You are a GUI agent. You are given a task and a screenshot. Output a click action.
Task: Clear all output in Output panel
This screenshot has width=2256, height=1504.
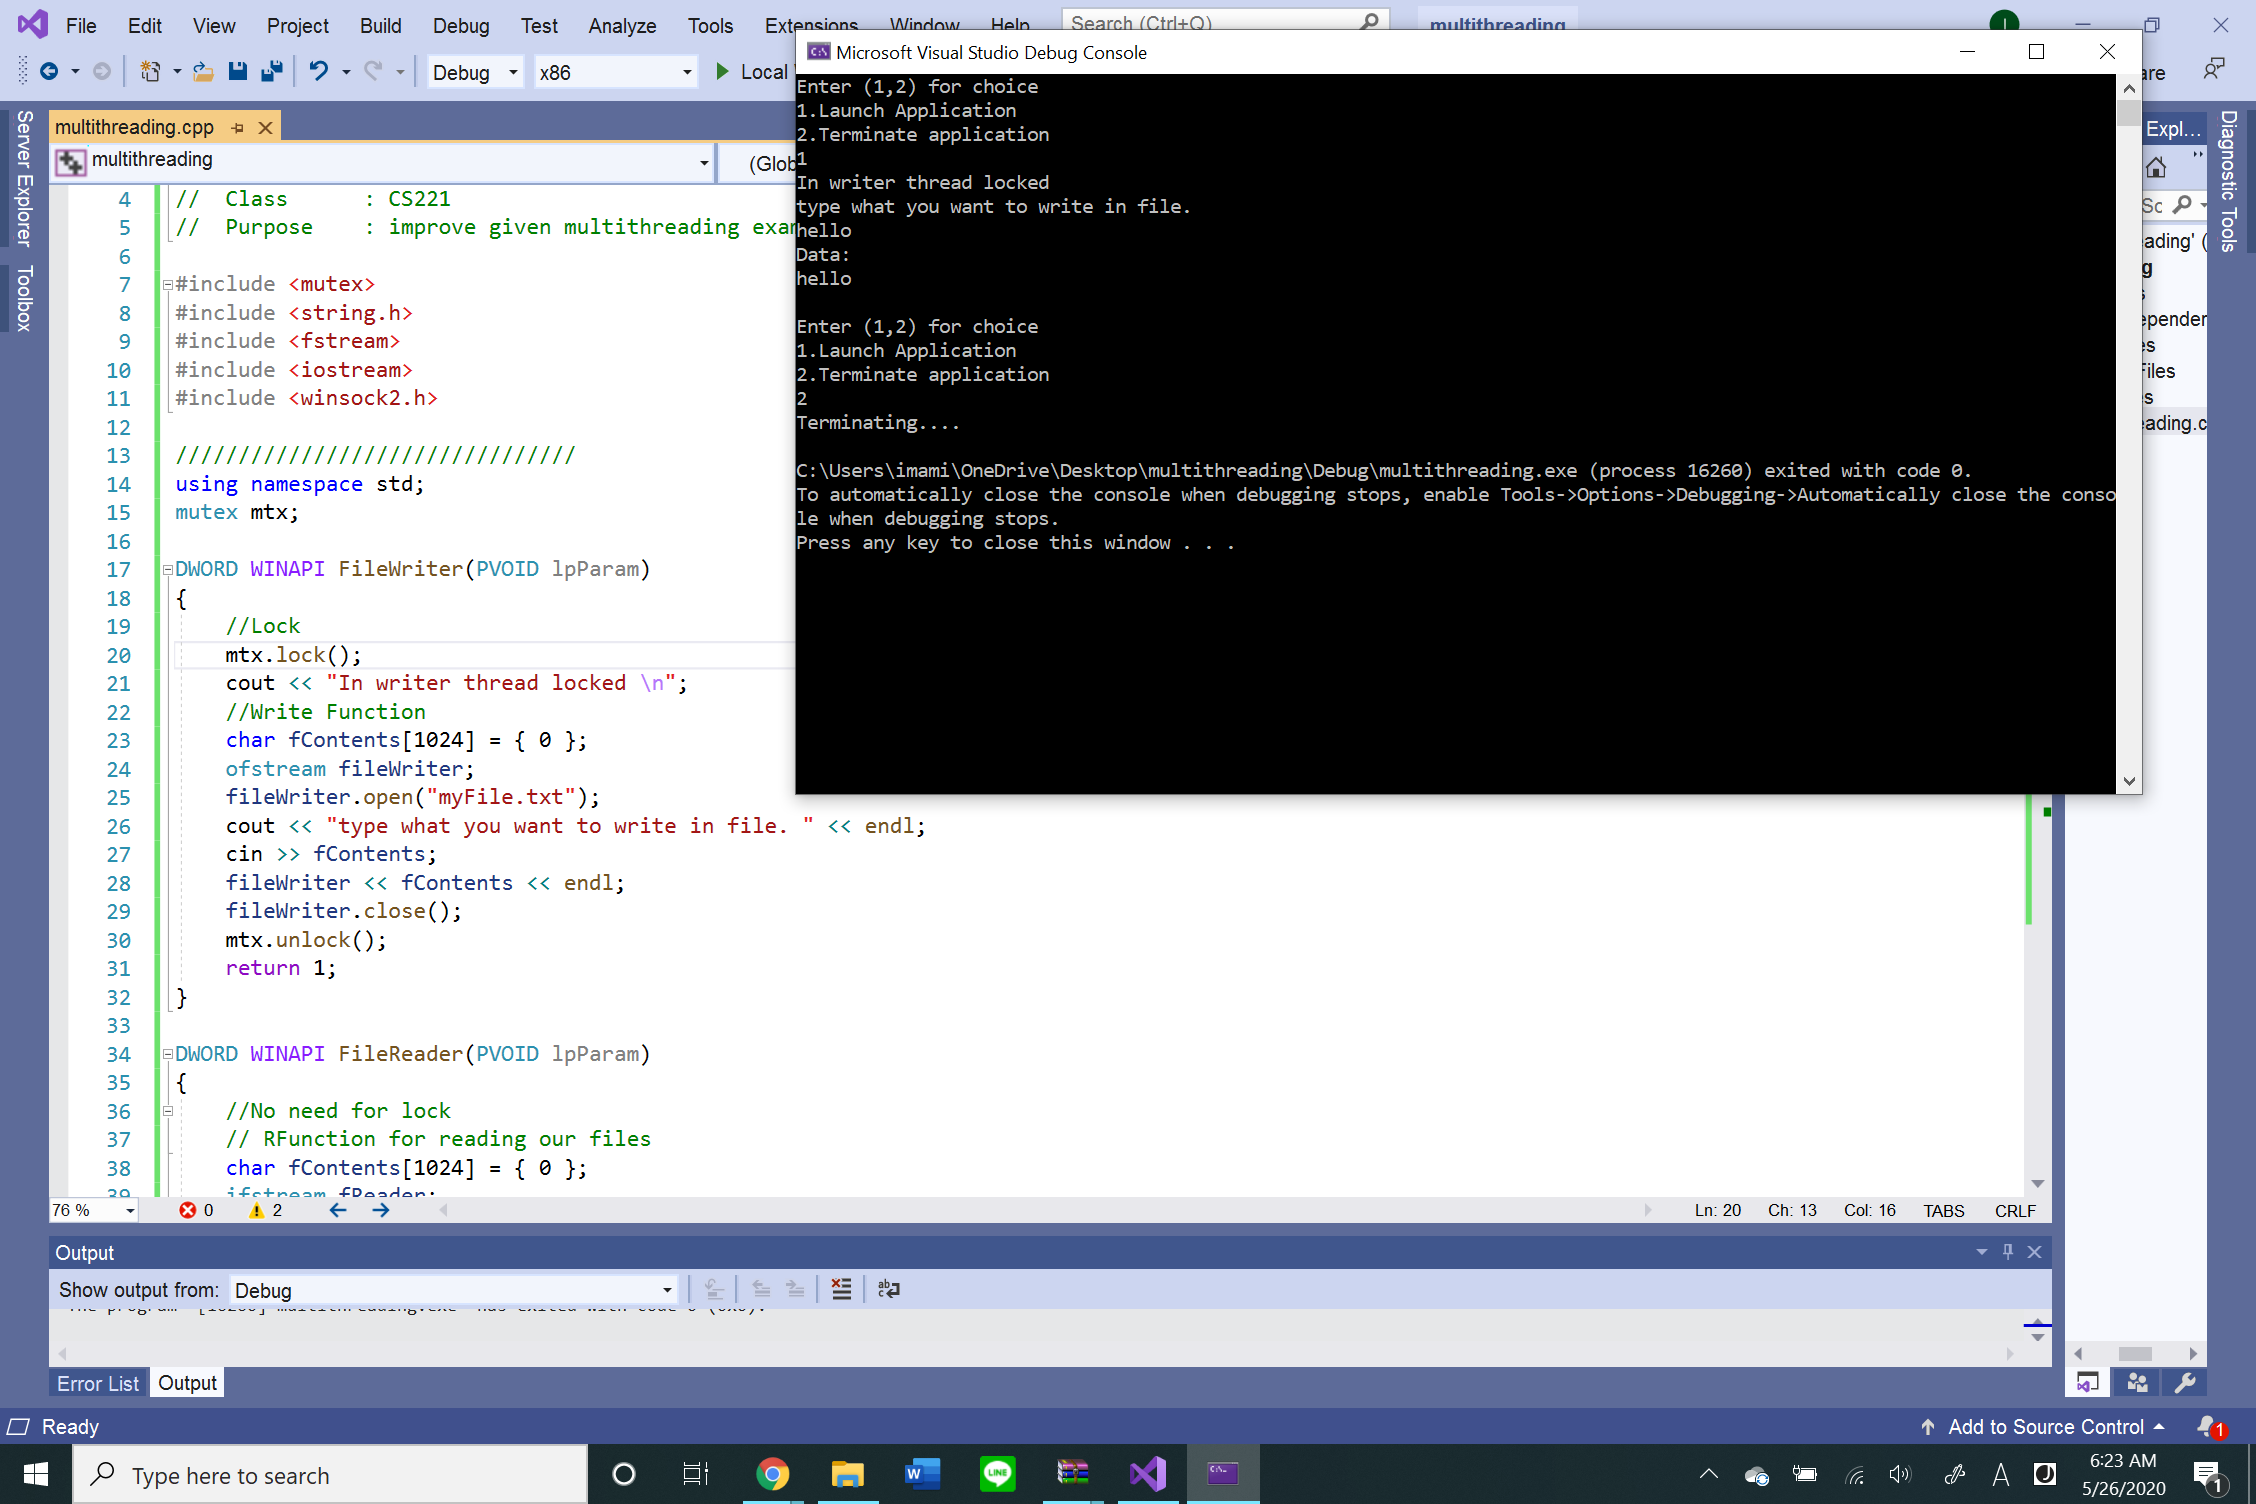click(841, 1289)
